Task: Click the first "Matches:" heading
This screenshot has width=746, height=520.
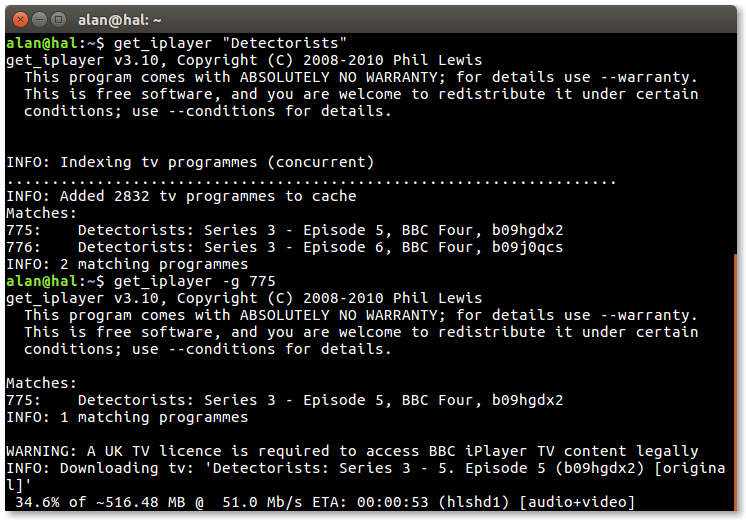Action: coord(41,213)
